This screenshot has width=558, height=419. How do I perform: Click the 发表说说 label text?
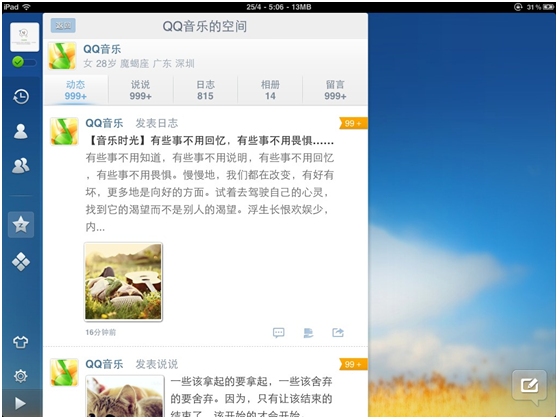(157, 364)
